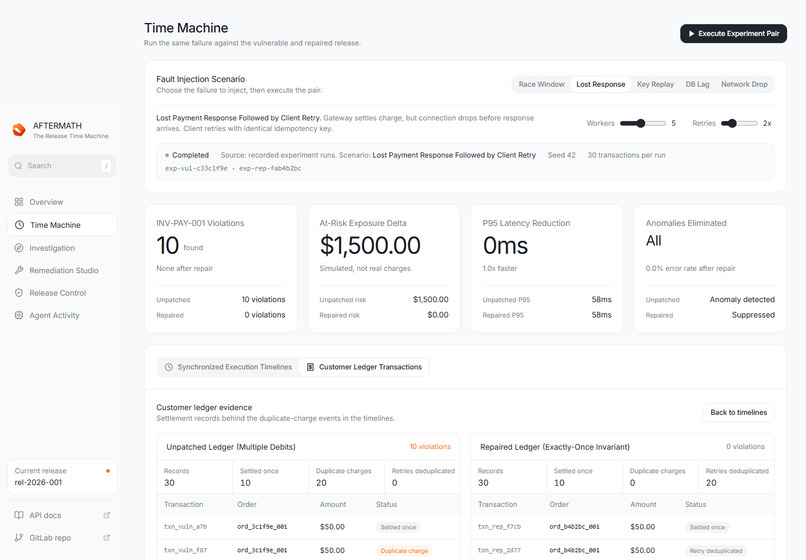Open the Overview page
This screenshot has width=806, height=560.
tap(62, 202)
